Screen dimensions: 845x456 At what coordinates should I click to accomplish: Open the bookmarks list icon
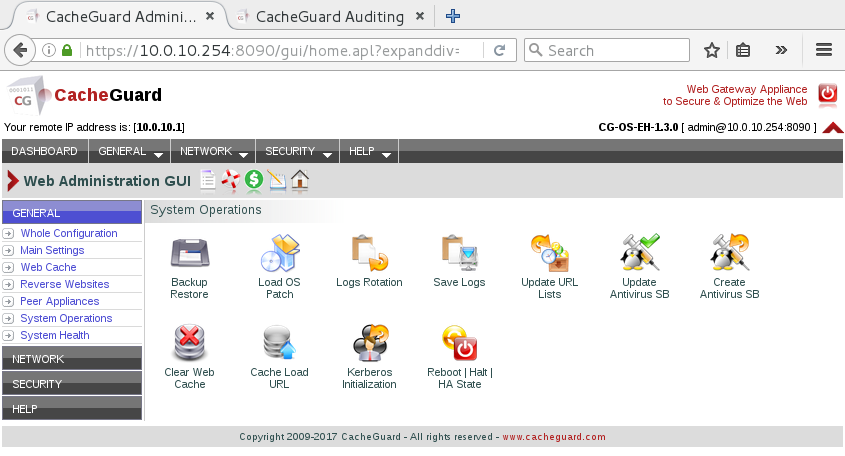click(743, 50)
